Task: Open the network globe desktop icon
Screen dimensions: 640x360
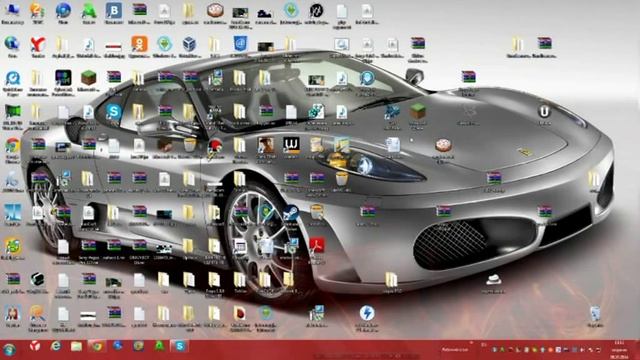Action: coord(12,44)
